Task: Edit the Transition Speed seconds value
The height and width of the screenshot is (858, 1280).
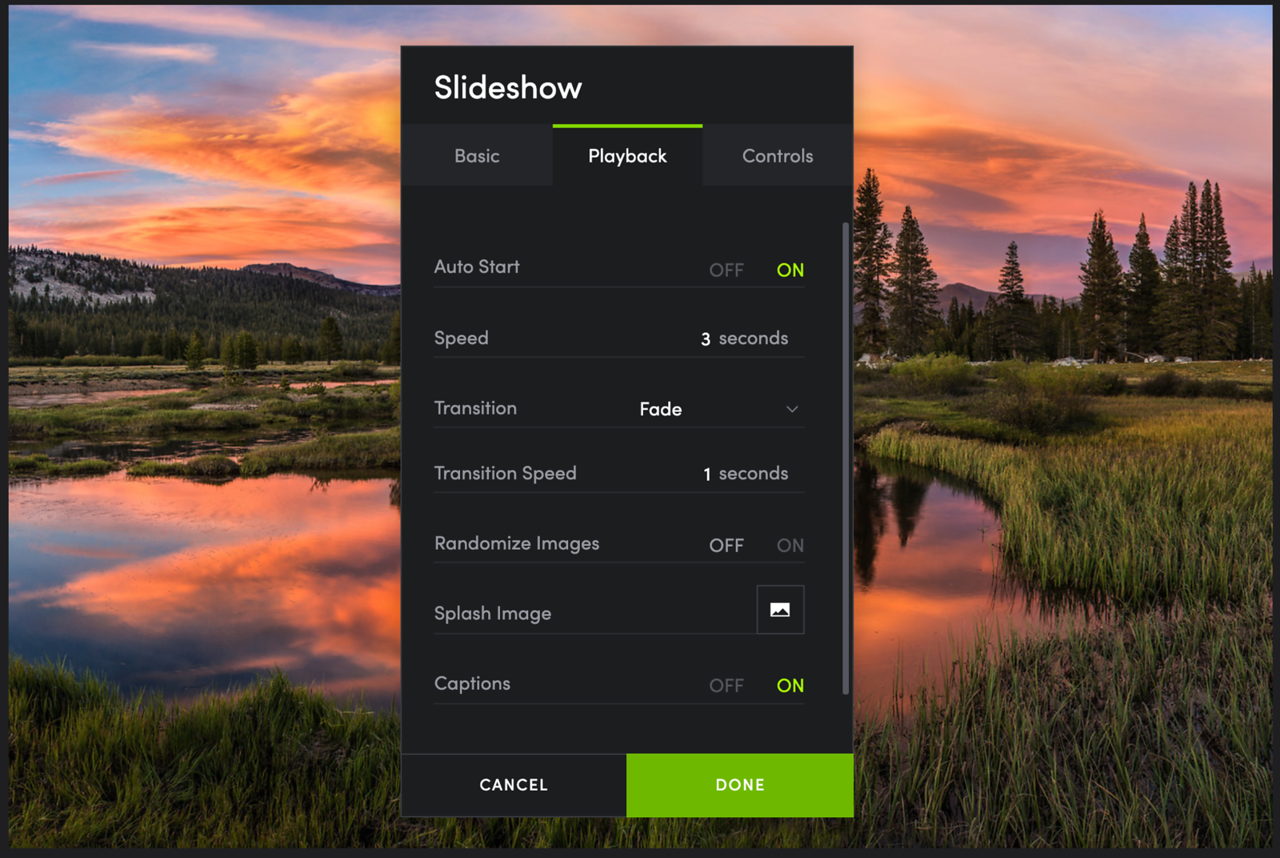Action: [706, 474]
